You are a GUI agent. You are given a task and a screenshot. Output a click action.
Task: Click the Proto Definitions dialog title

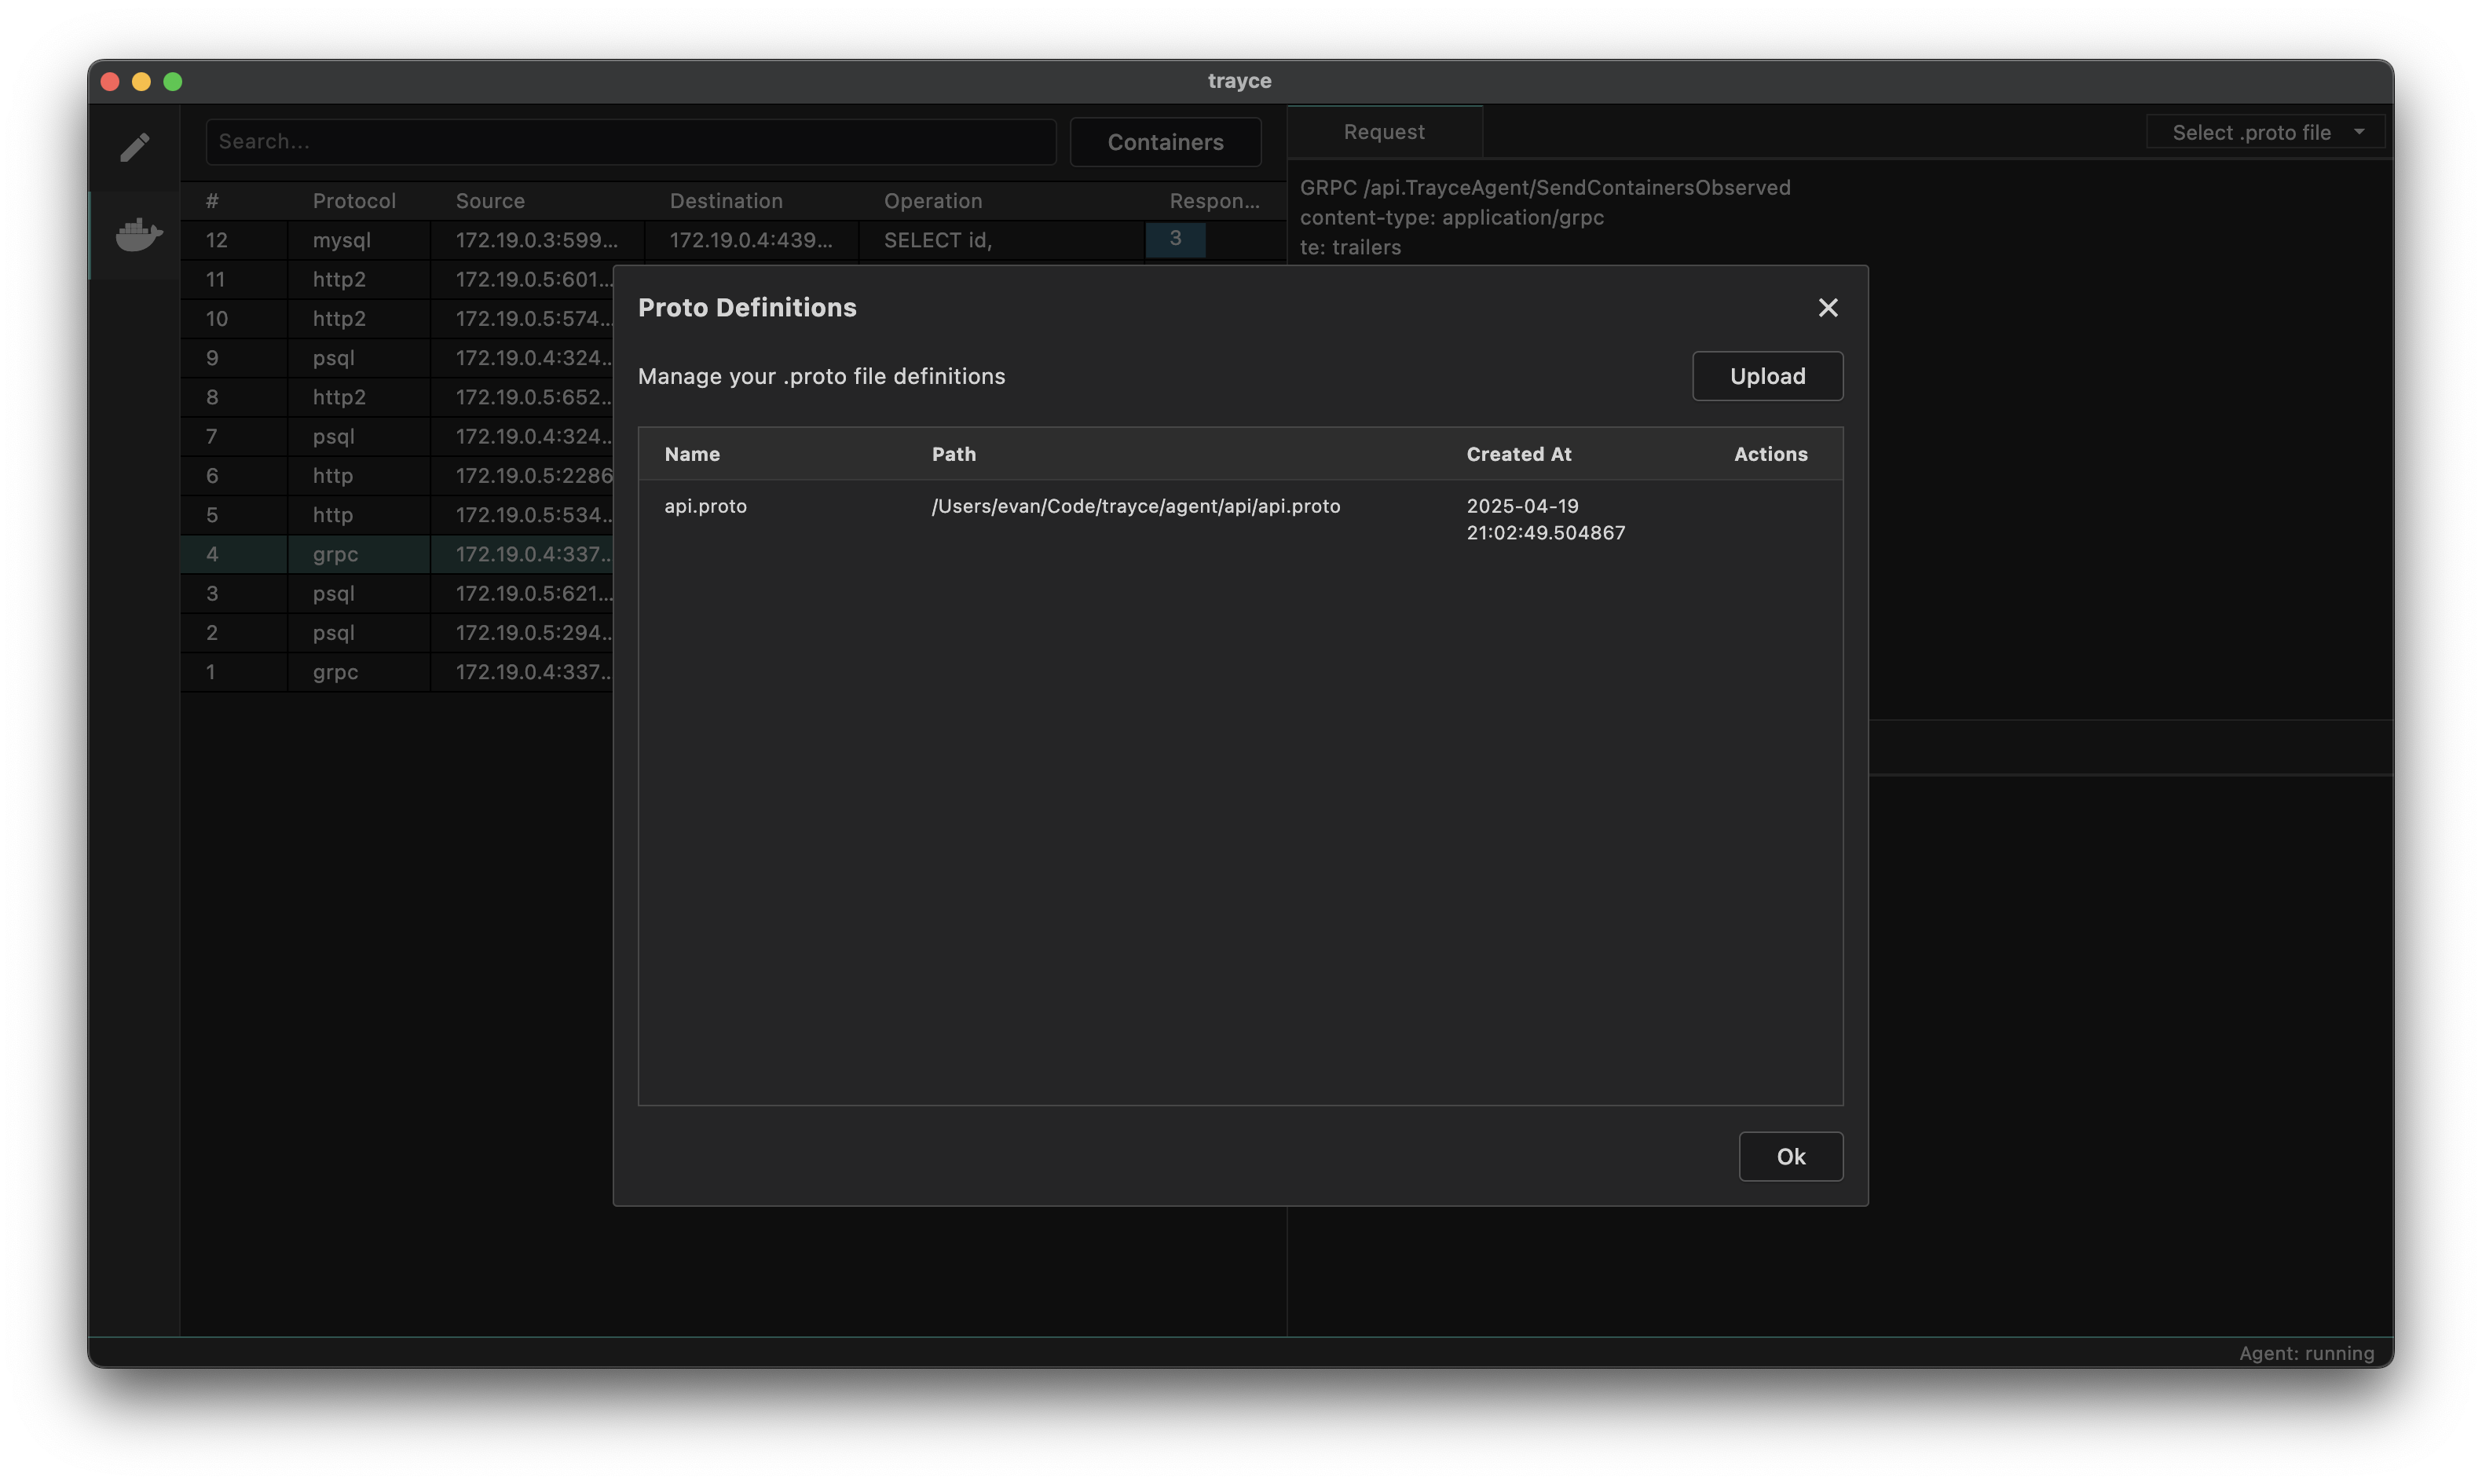pyautogui.click(x=747, y=308)
